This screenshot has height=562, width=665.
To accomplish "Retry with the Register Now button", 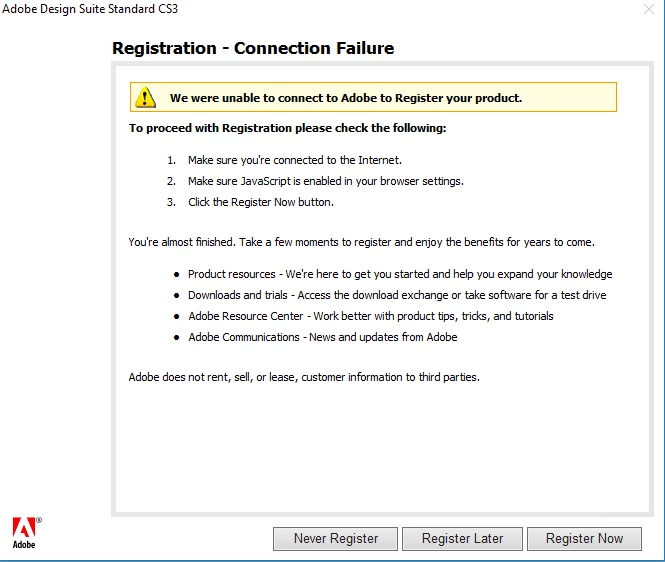I will click(x=584, y=539).
